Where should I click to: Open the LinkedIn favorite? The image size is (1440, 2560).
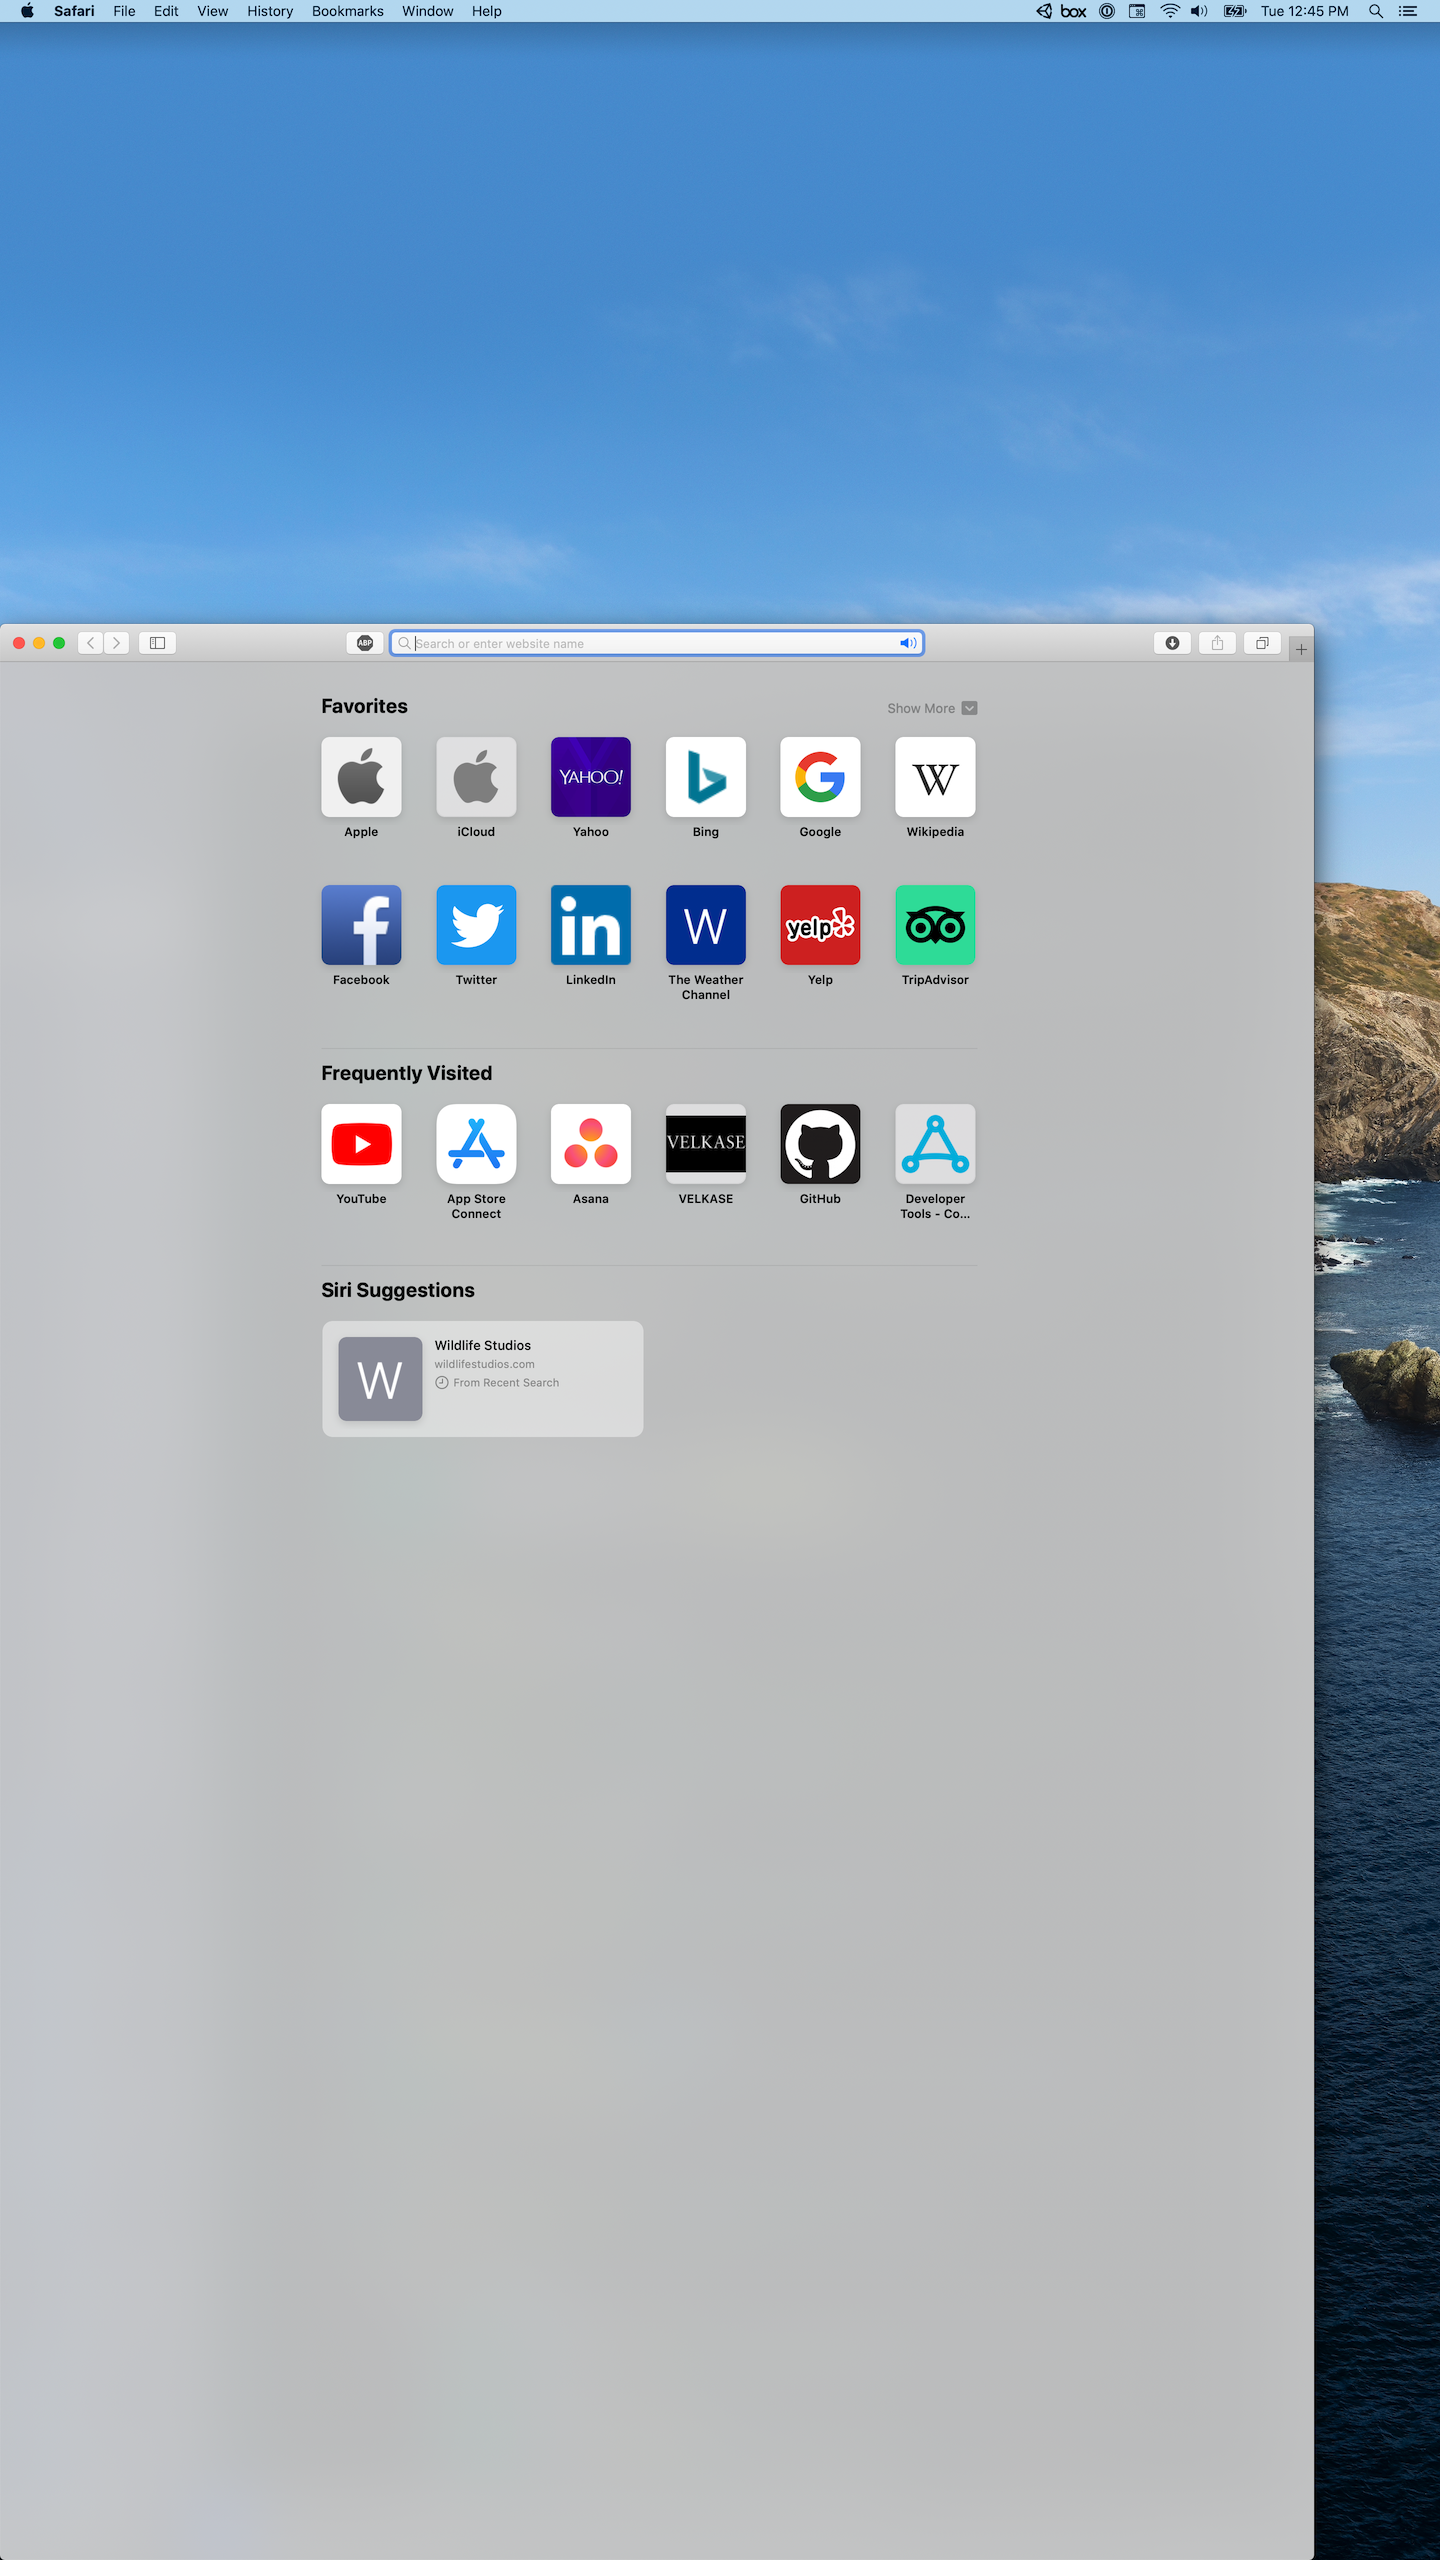click(591, 925)
